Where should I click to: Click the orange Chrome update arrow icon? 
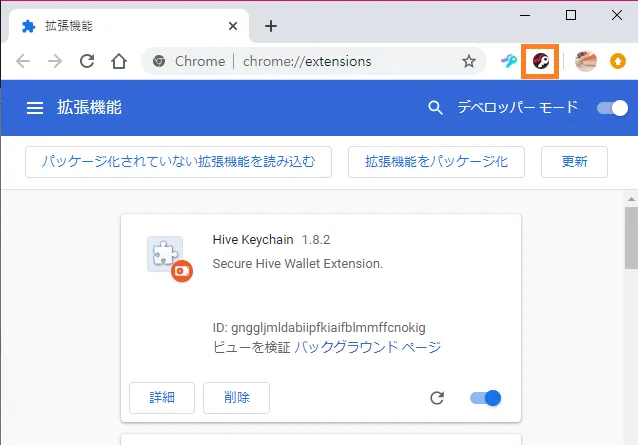618,61
